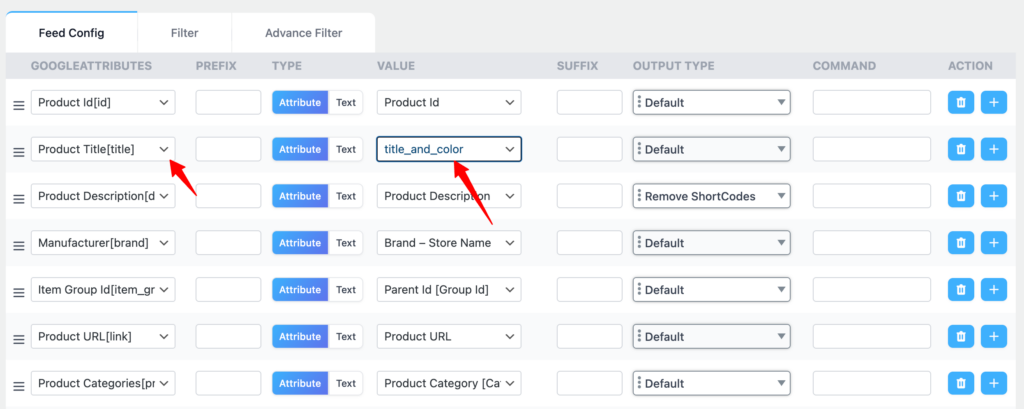
Task: Click Attribute button in Product Categories row
Action: (300, 383)
